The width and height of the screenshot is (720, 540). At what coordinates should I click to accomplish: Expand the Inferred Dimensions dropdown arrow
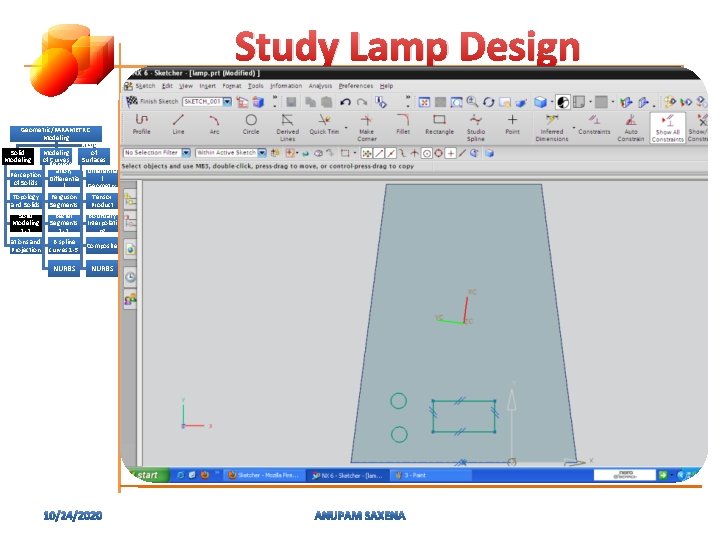(x=574, y=128)
